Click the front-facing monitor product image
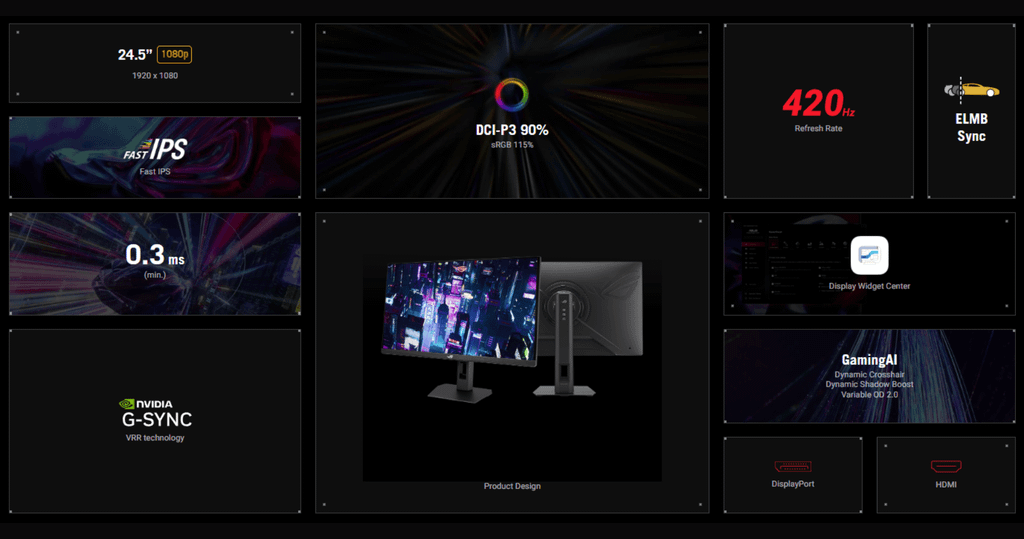This screenshot has height=539, width=1024. click(x=461, y=328)
